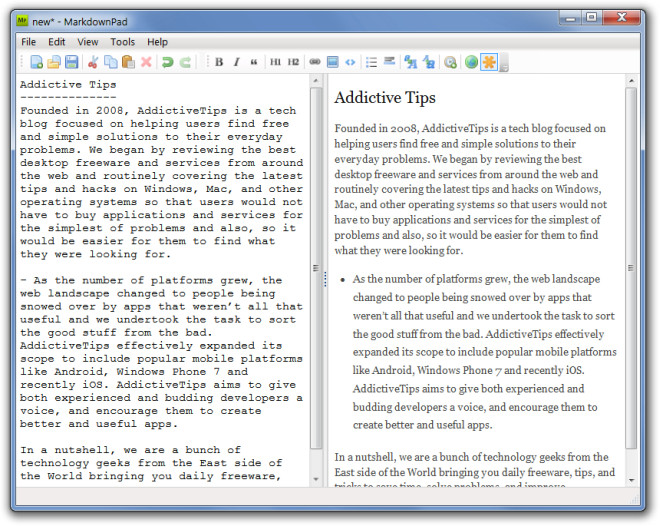
Task: Click the editor scrollbar down arrow
Action: (316, 479)
